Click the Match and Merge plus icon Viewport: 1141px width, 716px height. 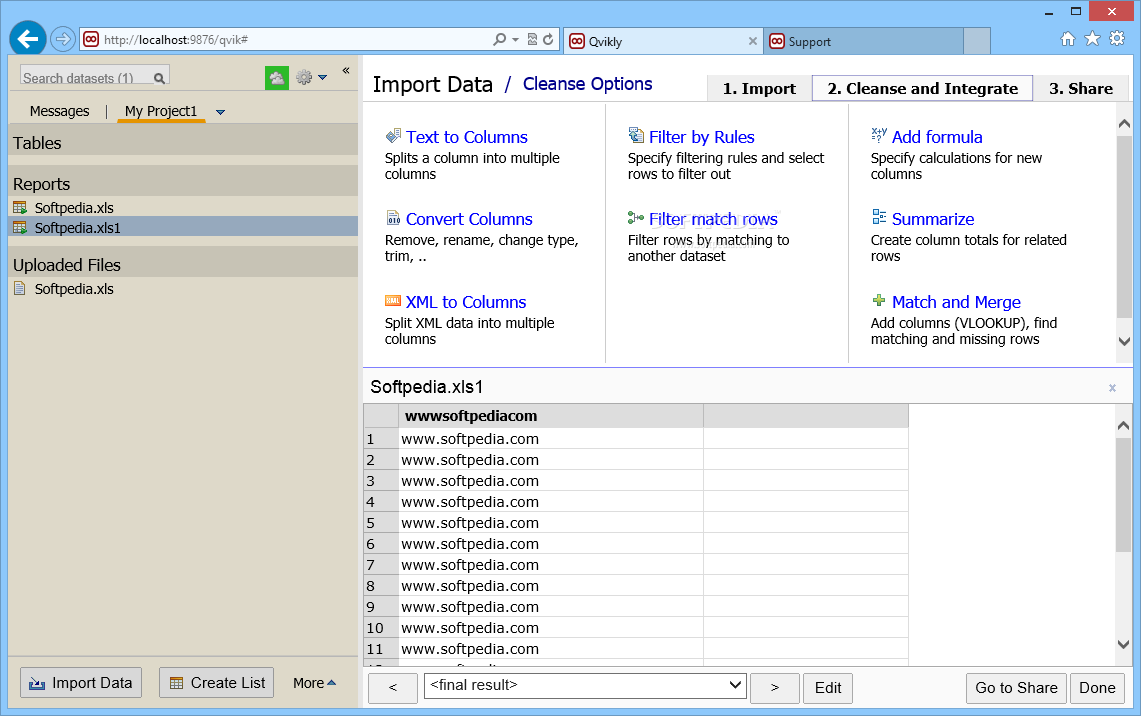(879, 301)
